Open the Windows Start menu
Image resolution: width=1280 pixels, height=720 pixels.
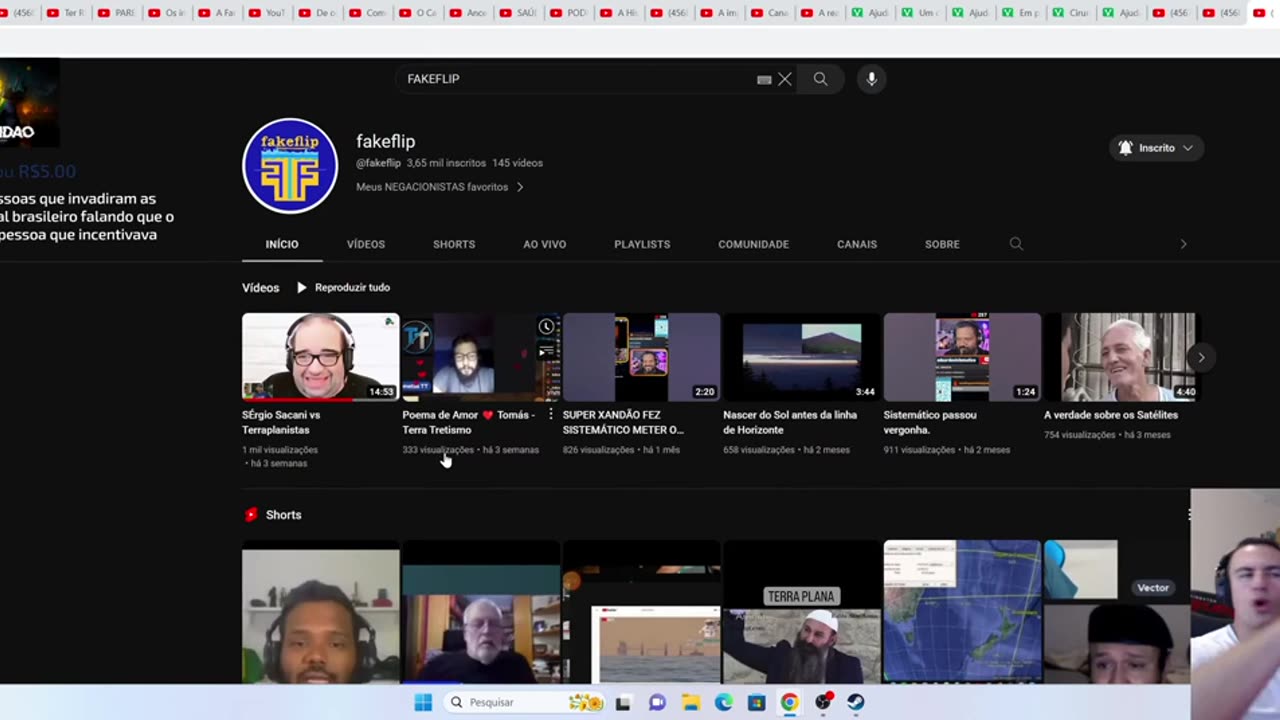423,703
